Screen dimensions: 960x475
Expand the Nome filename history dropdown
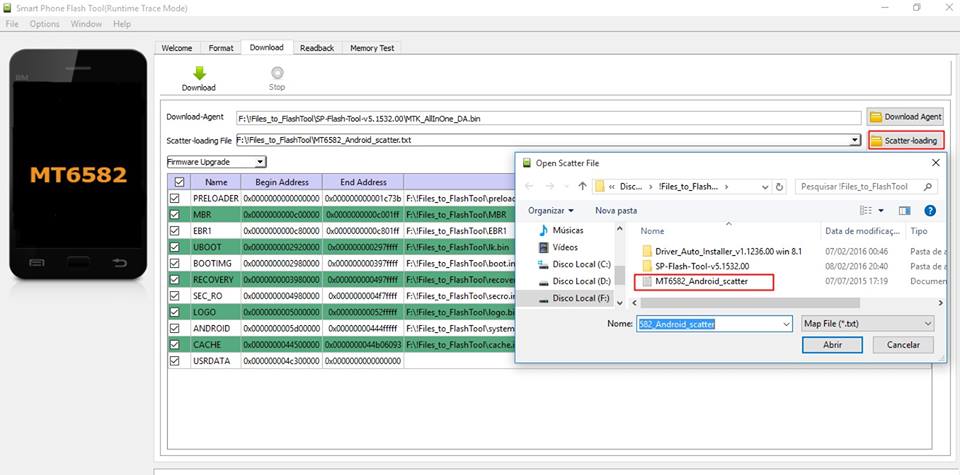click(x=786, y=324)
